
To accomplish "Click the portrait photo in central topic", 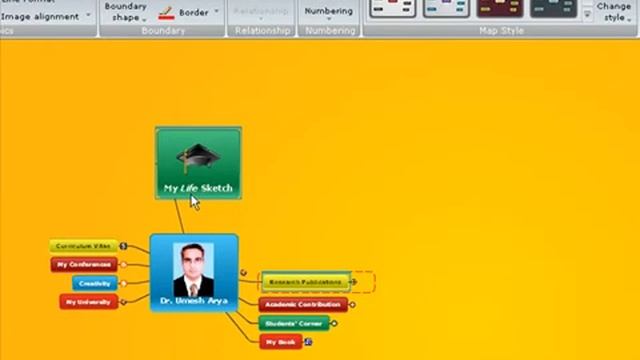I will 193,270.
